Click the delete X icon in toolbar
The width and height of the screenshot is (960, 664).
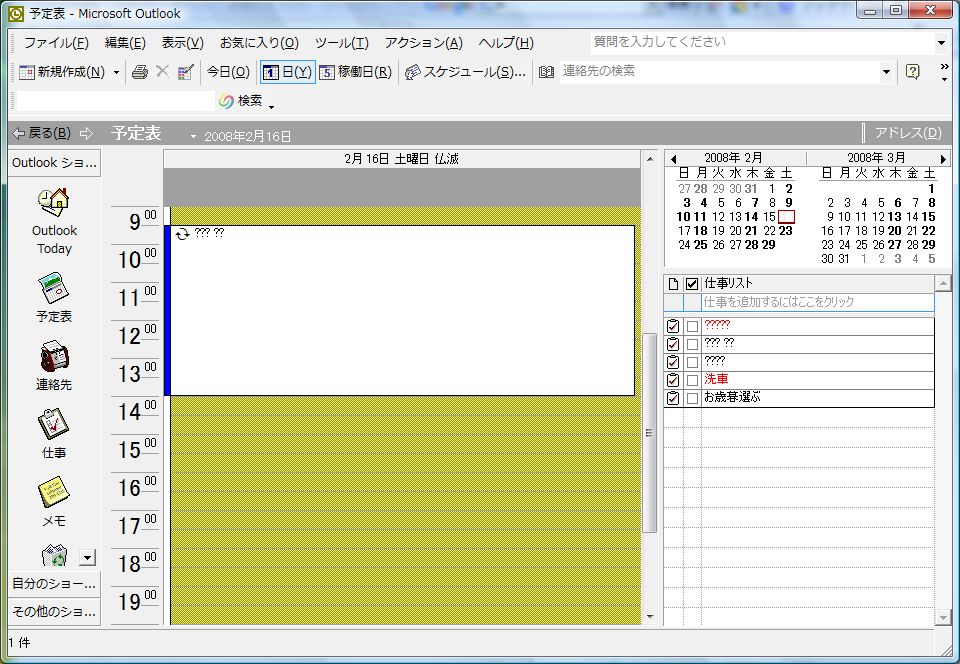(162, 72)
